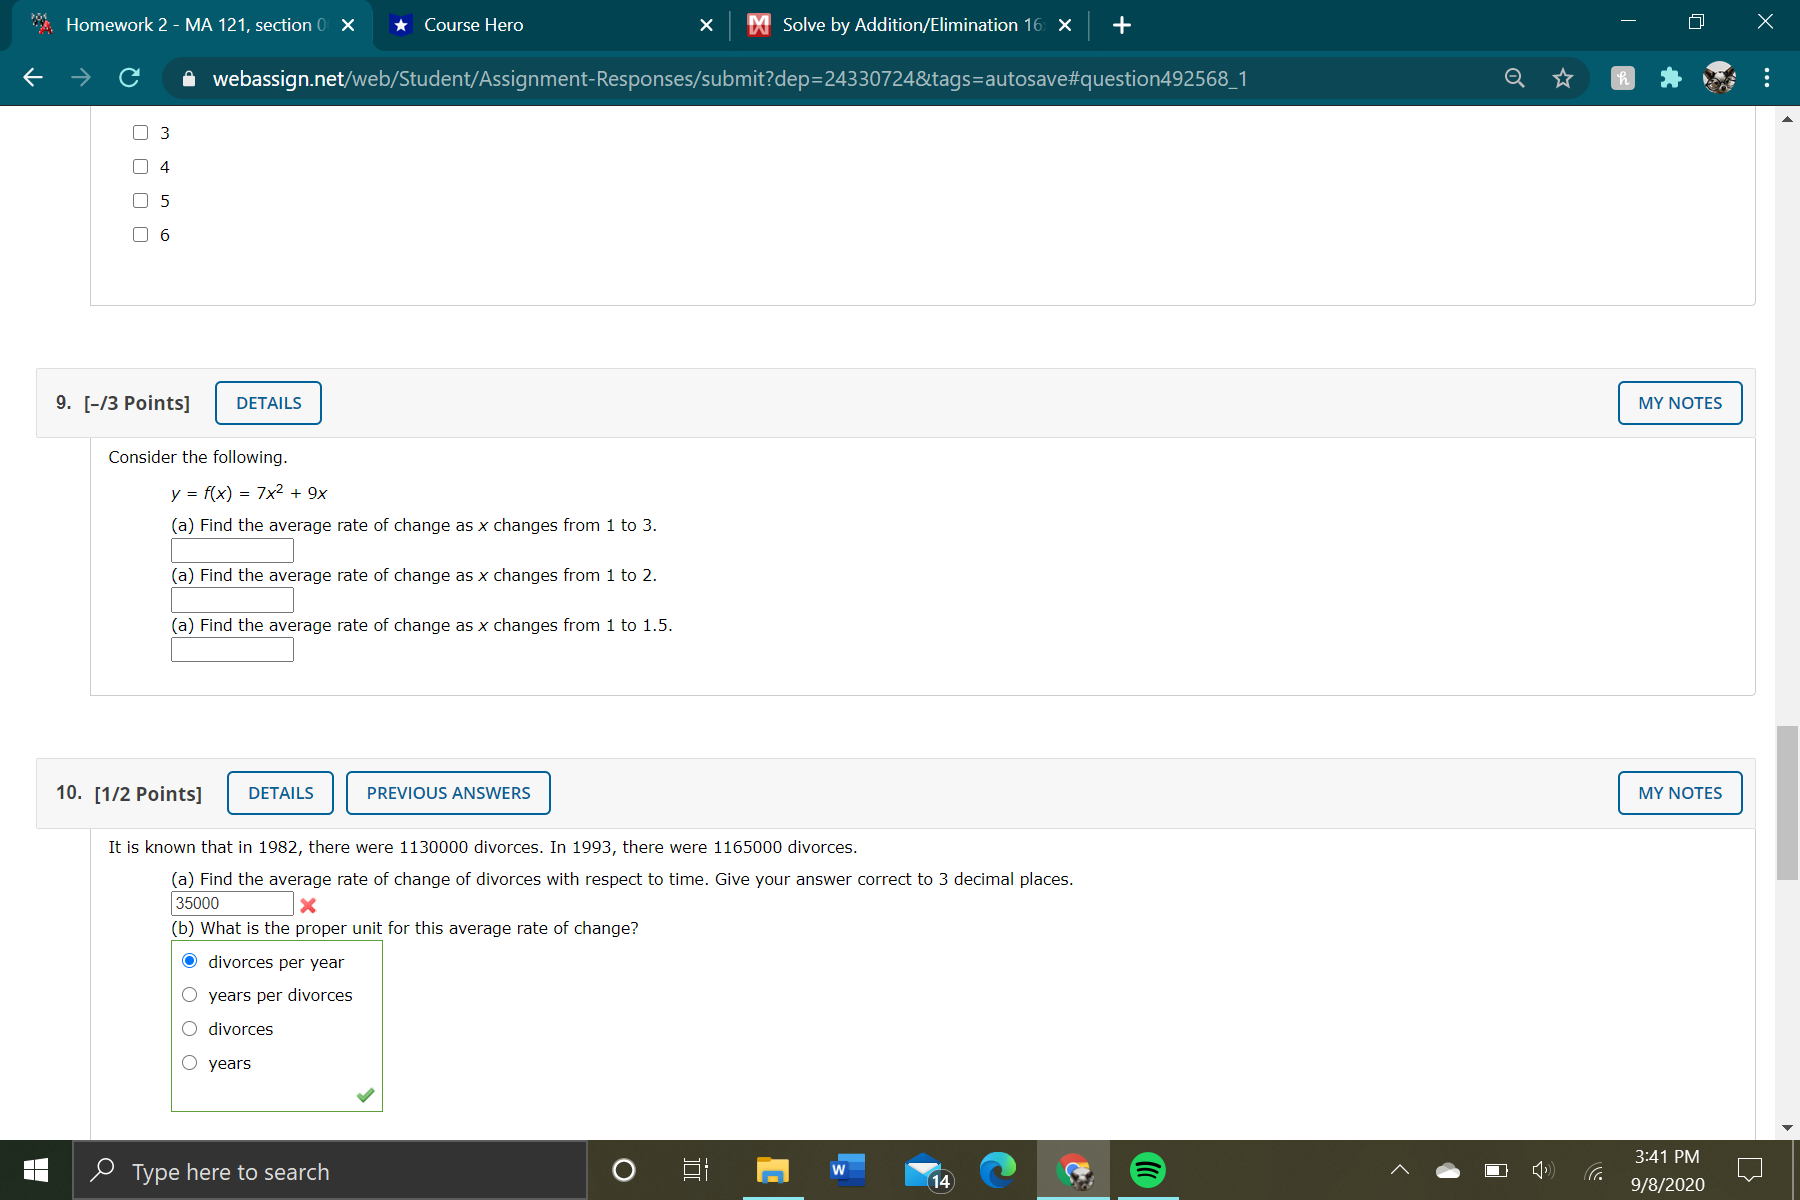Select the 'years per divorces' radio button
This screenshot has height=1200, width=1800.
pos(189,994)
